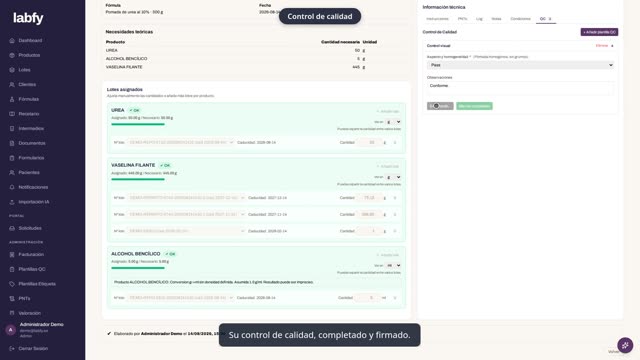Click the UREA assignment progress bar
The width and height of the screenshot is (640, 360).
click(138, 124)
